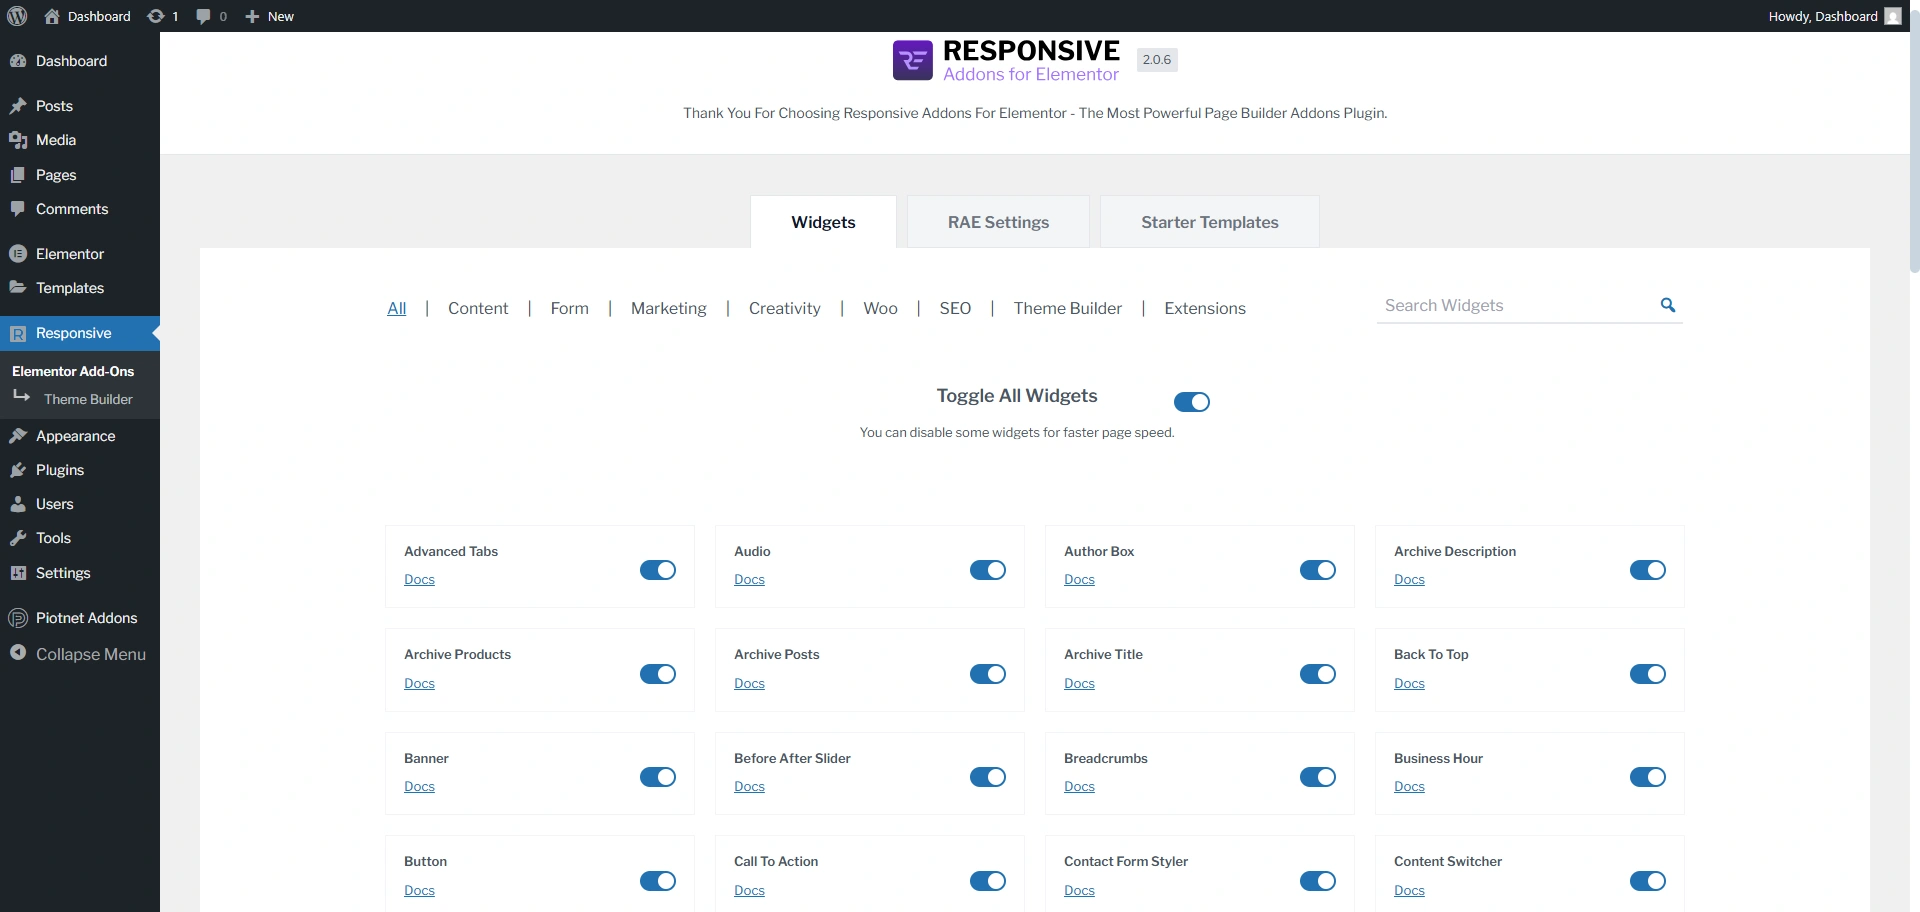Viewport: 1920px width, 912px height.
Task: Click the Plugins plug icon in sidebar
Action: 18,470
